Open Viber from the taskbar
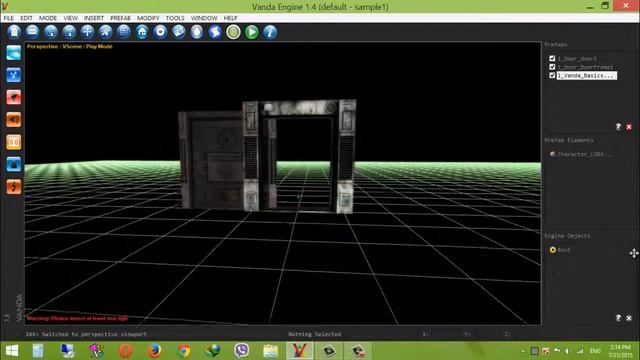This screenshot has height=360, width=640. [x=242, y=351]
